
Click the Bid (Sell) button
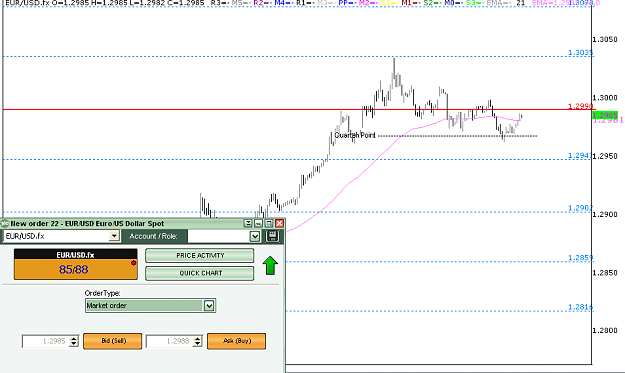pos(112,341)
